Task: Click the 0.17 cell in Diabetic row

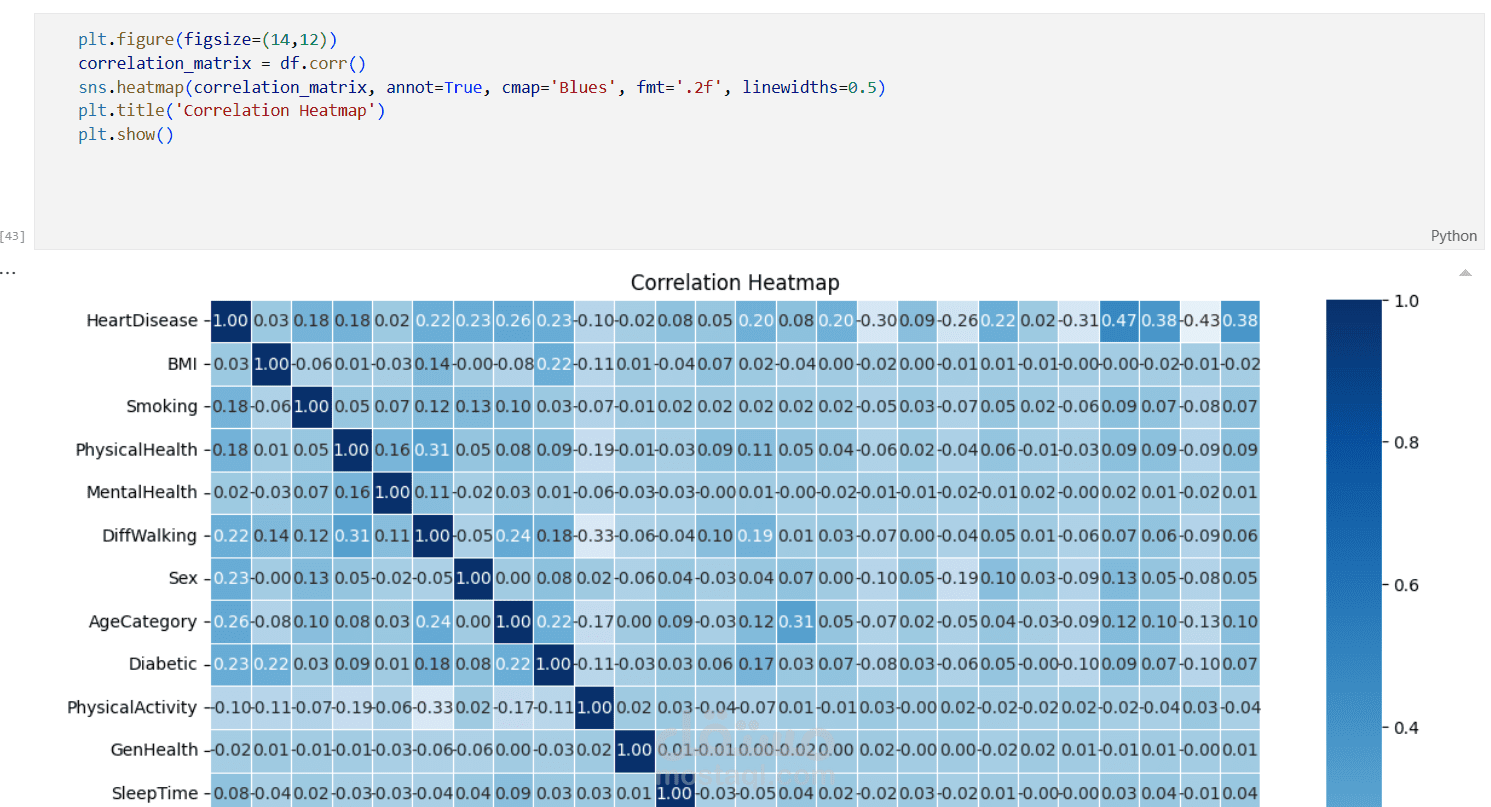Action: [756, 665]
